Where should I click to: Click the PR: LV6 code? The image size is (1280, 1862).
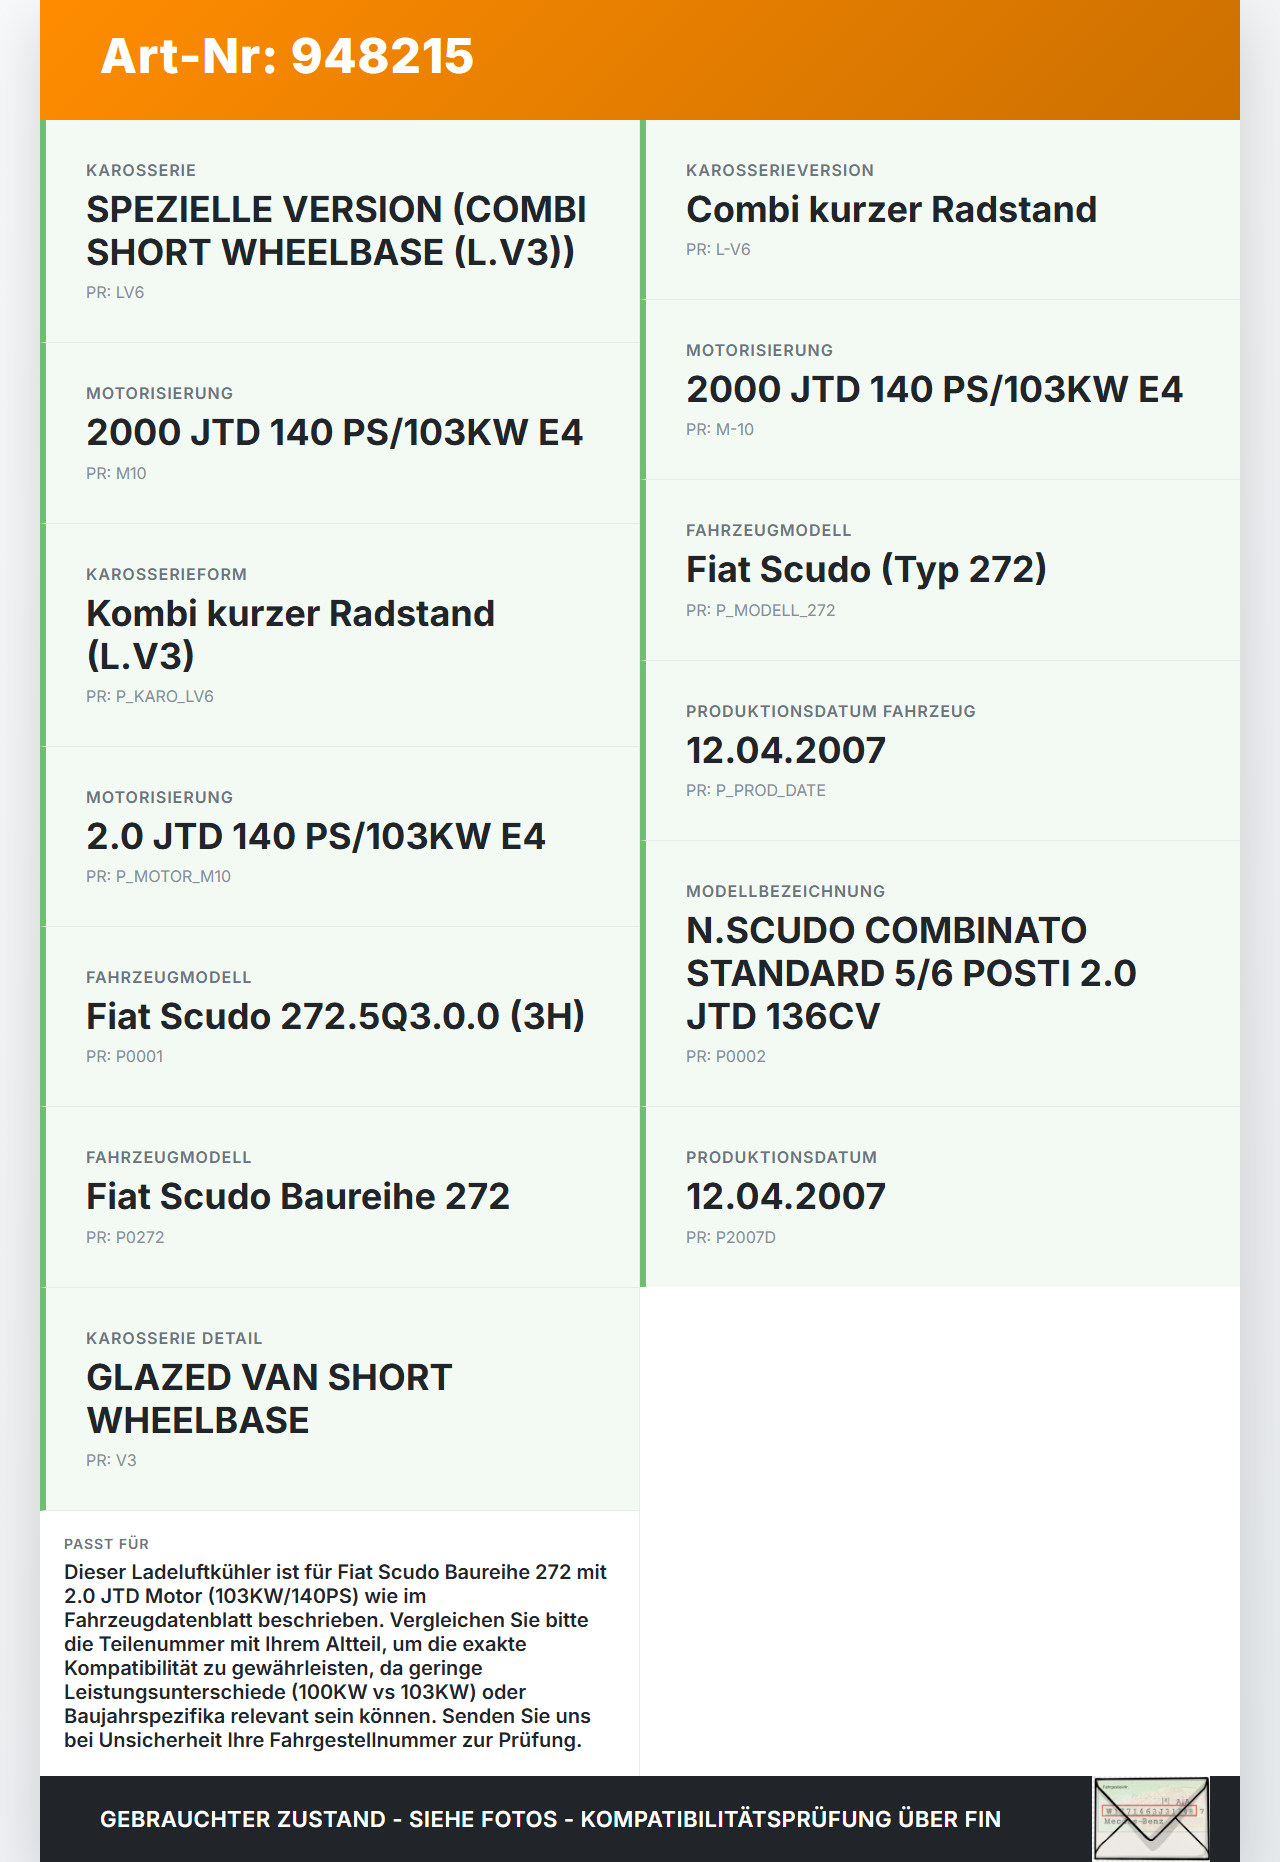[115, 292]
